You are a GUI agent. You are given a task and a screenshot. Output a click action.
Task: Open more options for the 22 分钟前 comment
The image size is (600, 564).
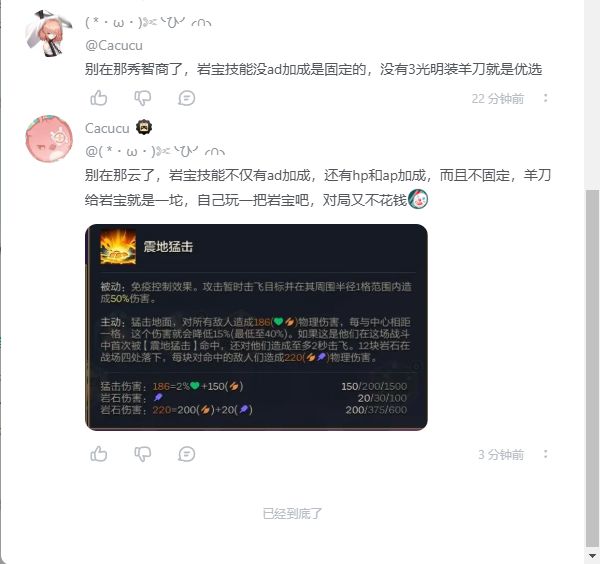[546, 98]
